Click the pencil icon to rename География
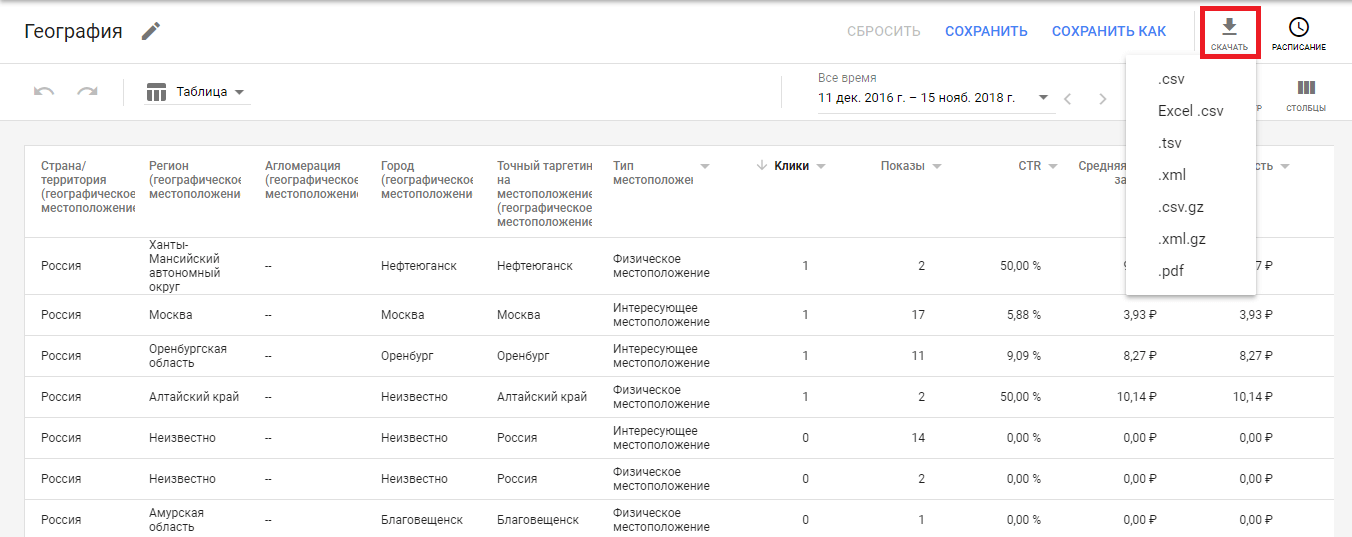Screen dimensions: 1352x537 (x=151, y=31)
